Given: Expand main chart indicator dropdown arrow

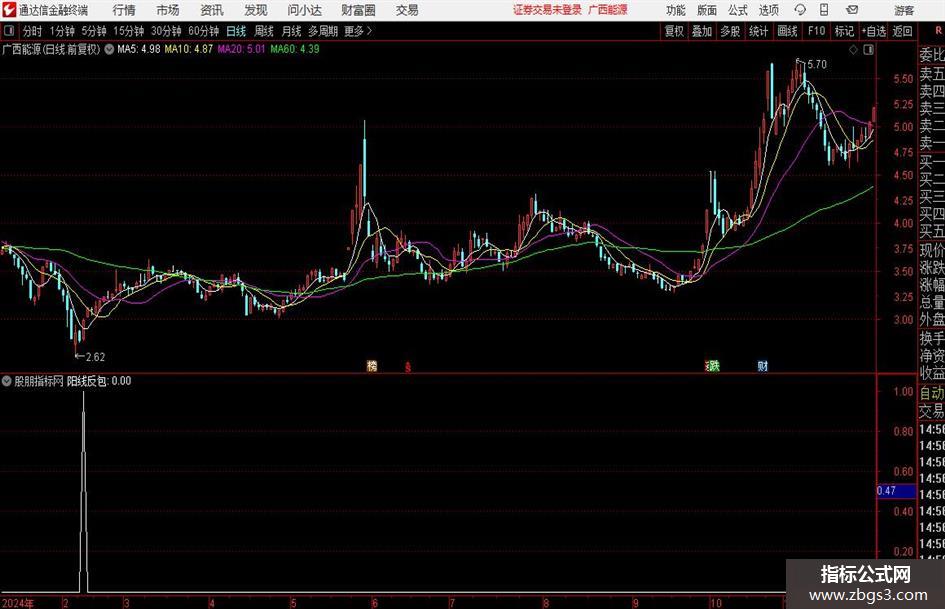Looking at the screenshot, I should (x=109, y=49).
